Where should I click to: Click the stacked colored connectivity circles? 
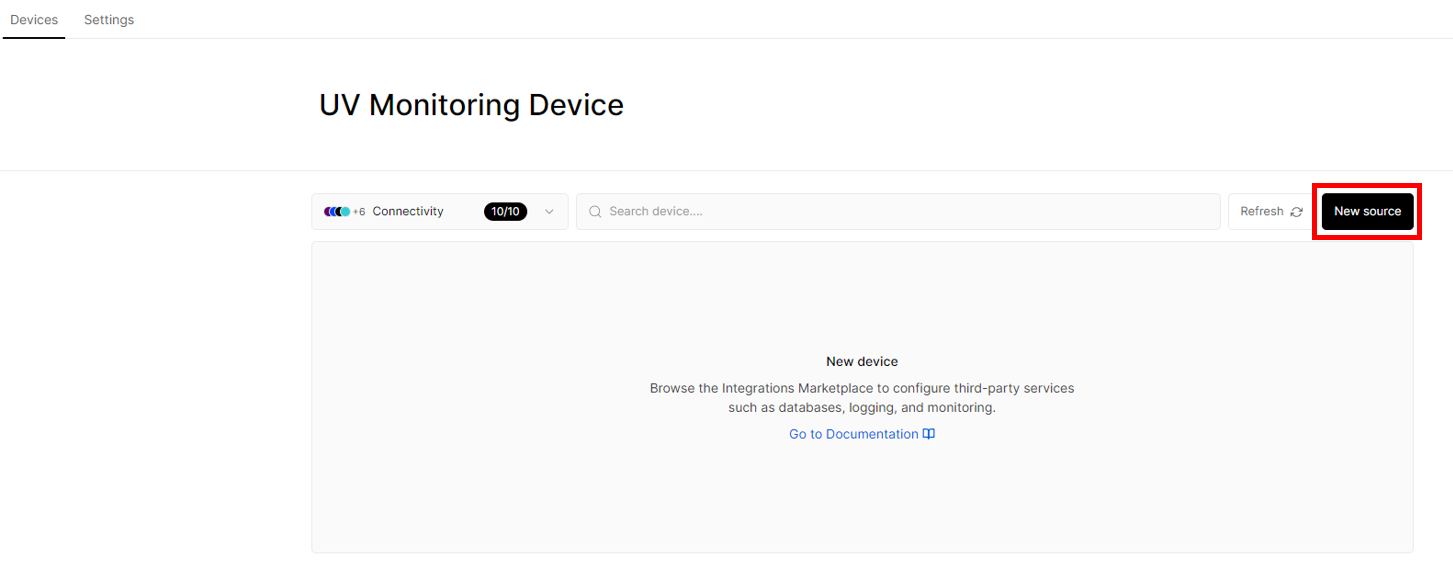pyautogui.click(x=337, y=212)
